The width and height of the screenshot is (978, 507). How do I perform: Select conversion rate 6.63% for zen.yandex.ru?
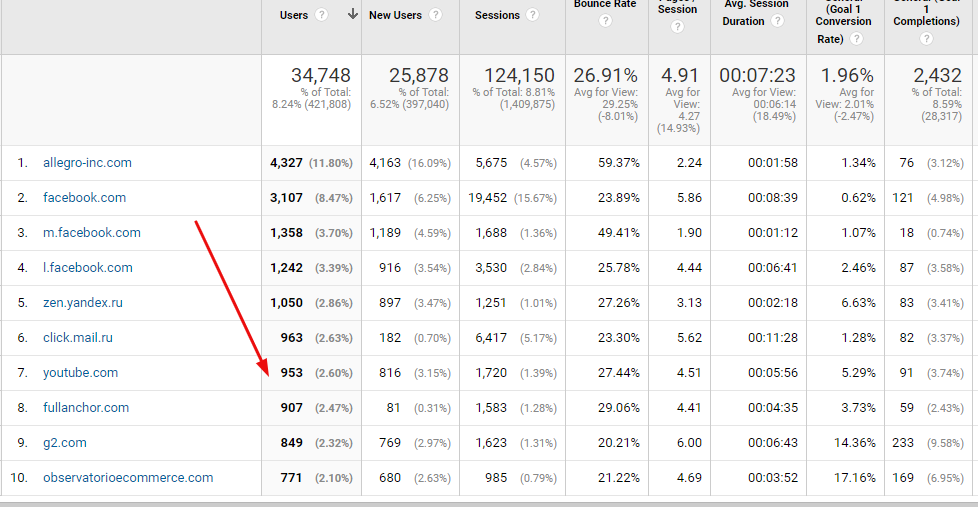click(858, 302)
